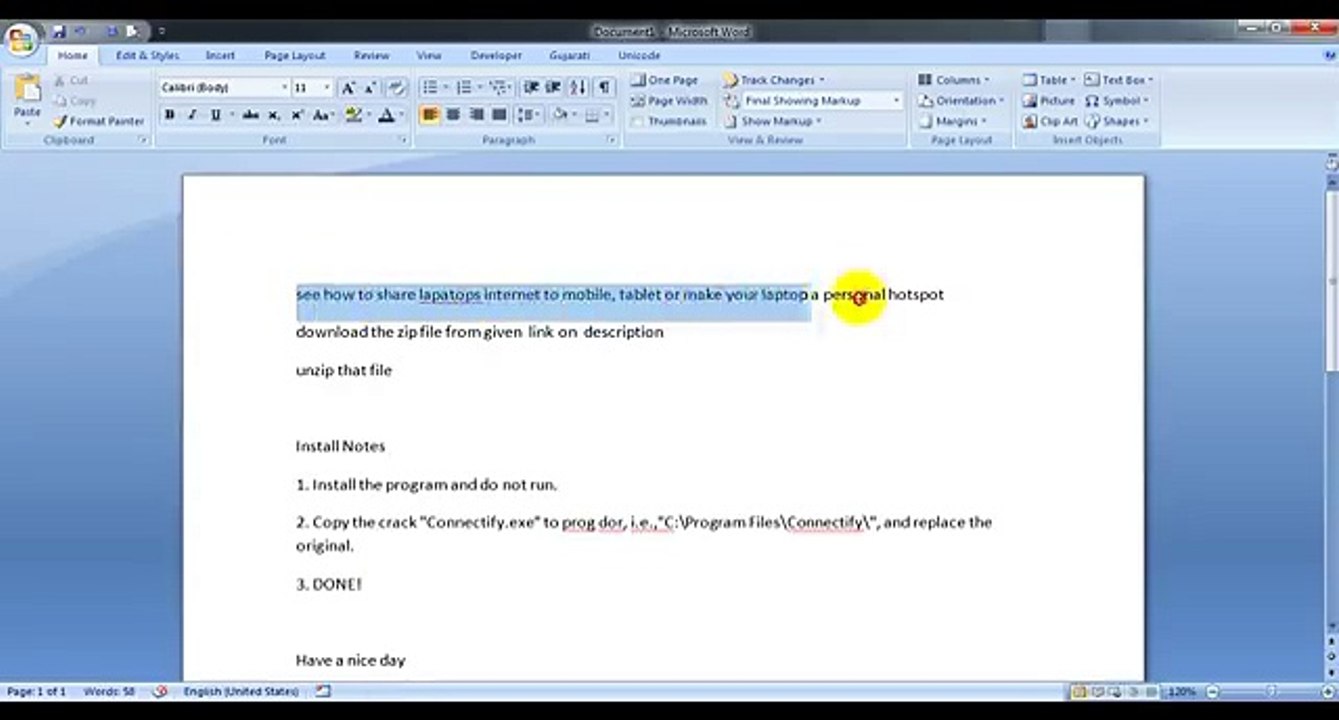The width and height of the screenshot is (1339, 720).
Task: Click English (United States) language indicator
Action: [x=241, y=691]
